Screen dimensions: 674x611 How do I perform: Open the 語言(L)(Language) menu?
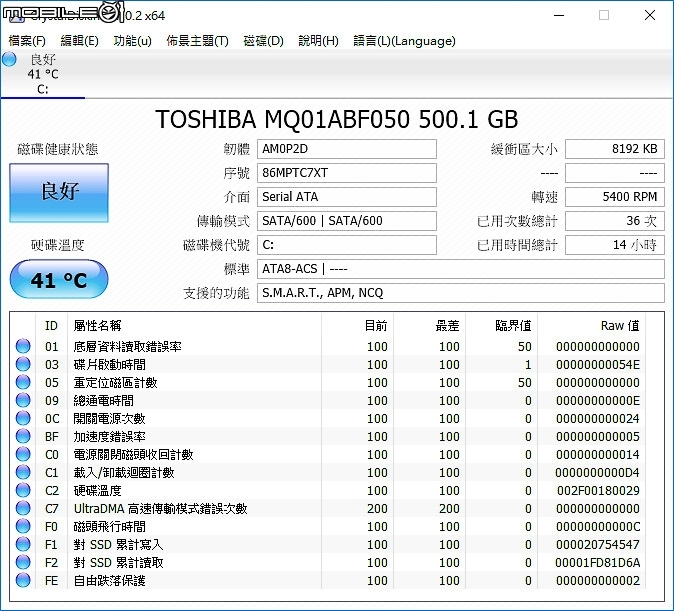pyautogui.click(x=404, y=41)
